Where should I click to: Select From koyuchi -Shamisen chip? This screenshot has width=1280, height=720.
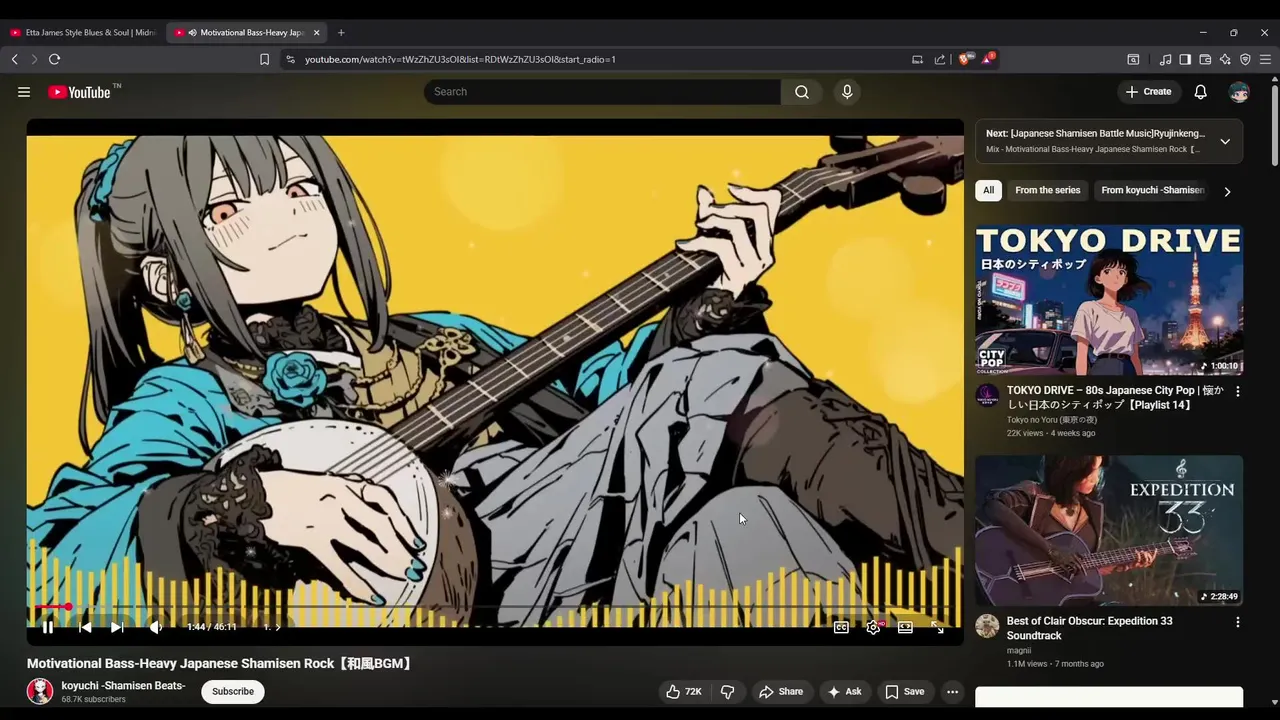(x=1153, y=190)
